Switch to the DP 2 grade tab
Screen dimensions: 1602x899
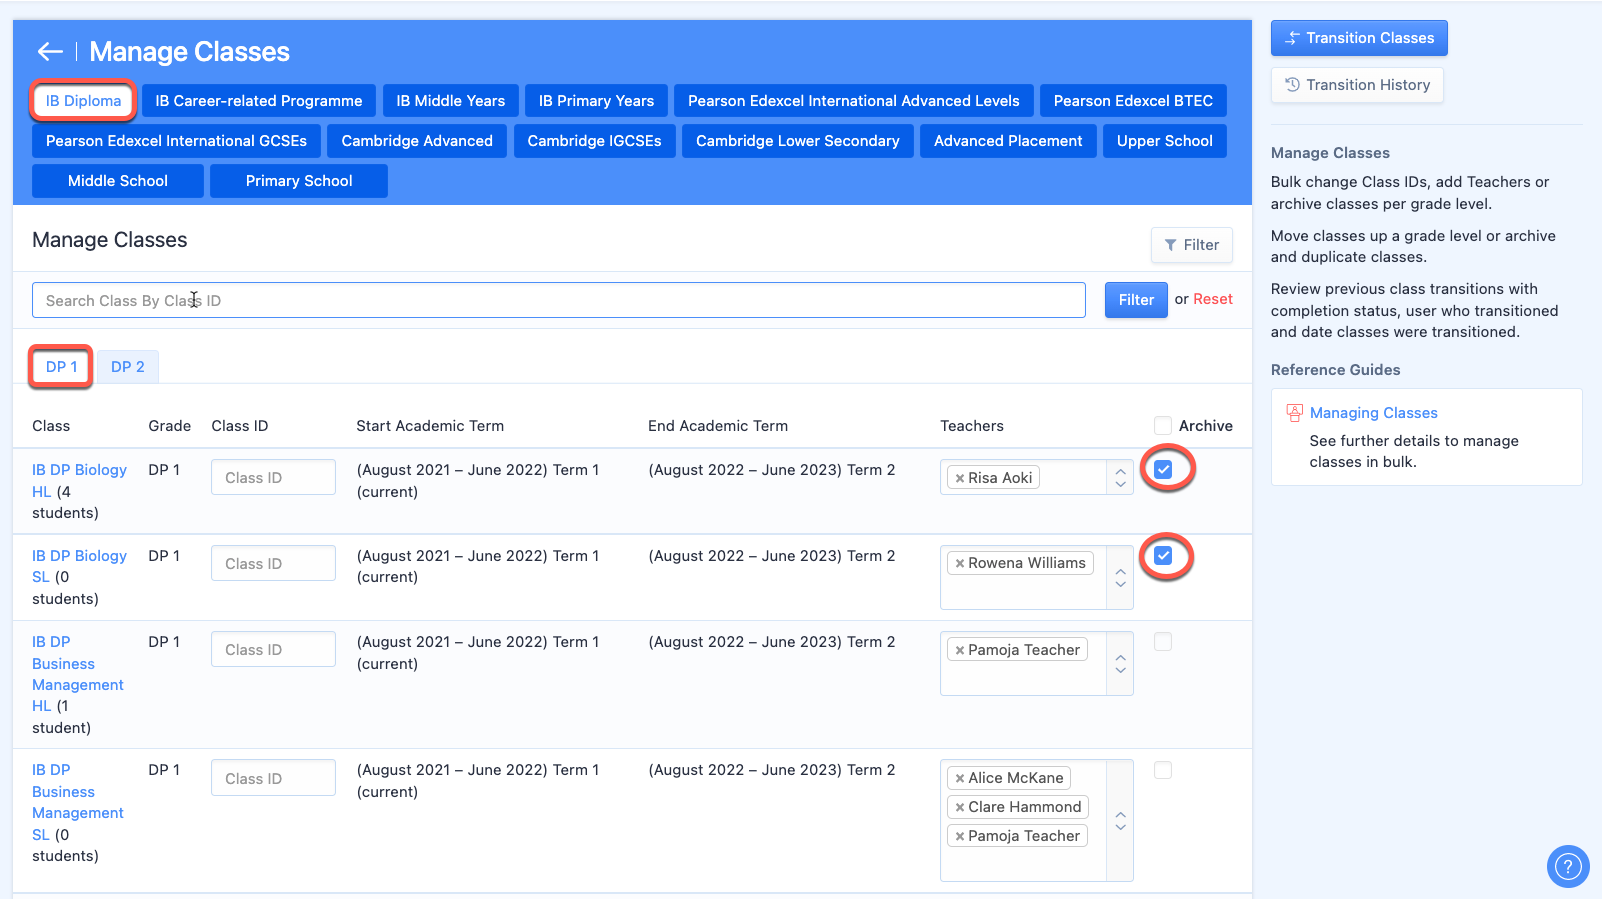[x=128, y=367]
